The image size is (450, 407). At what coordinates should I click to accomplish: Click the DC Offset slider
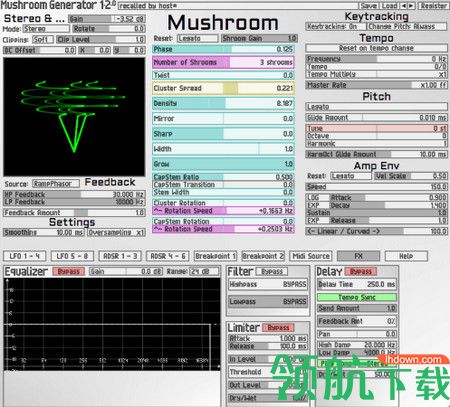[x=40, y=50]
